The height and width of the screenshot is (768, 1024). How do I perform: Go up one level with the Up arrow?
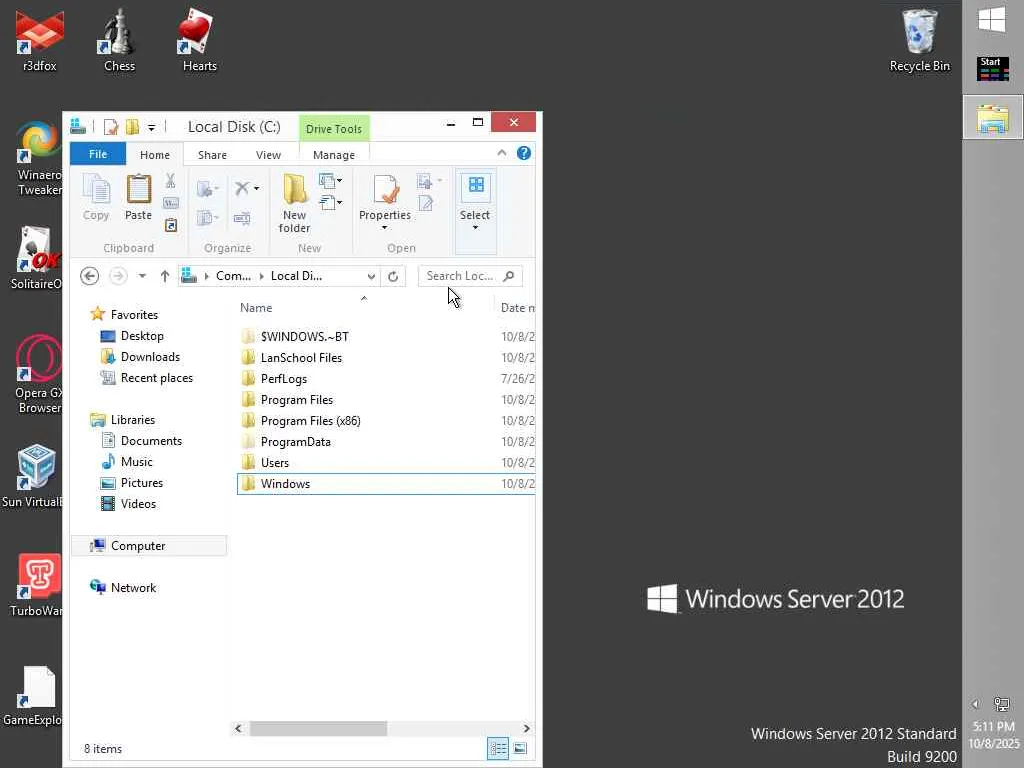pyautogui.click(x=165, y=276)
